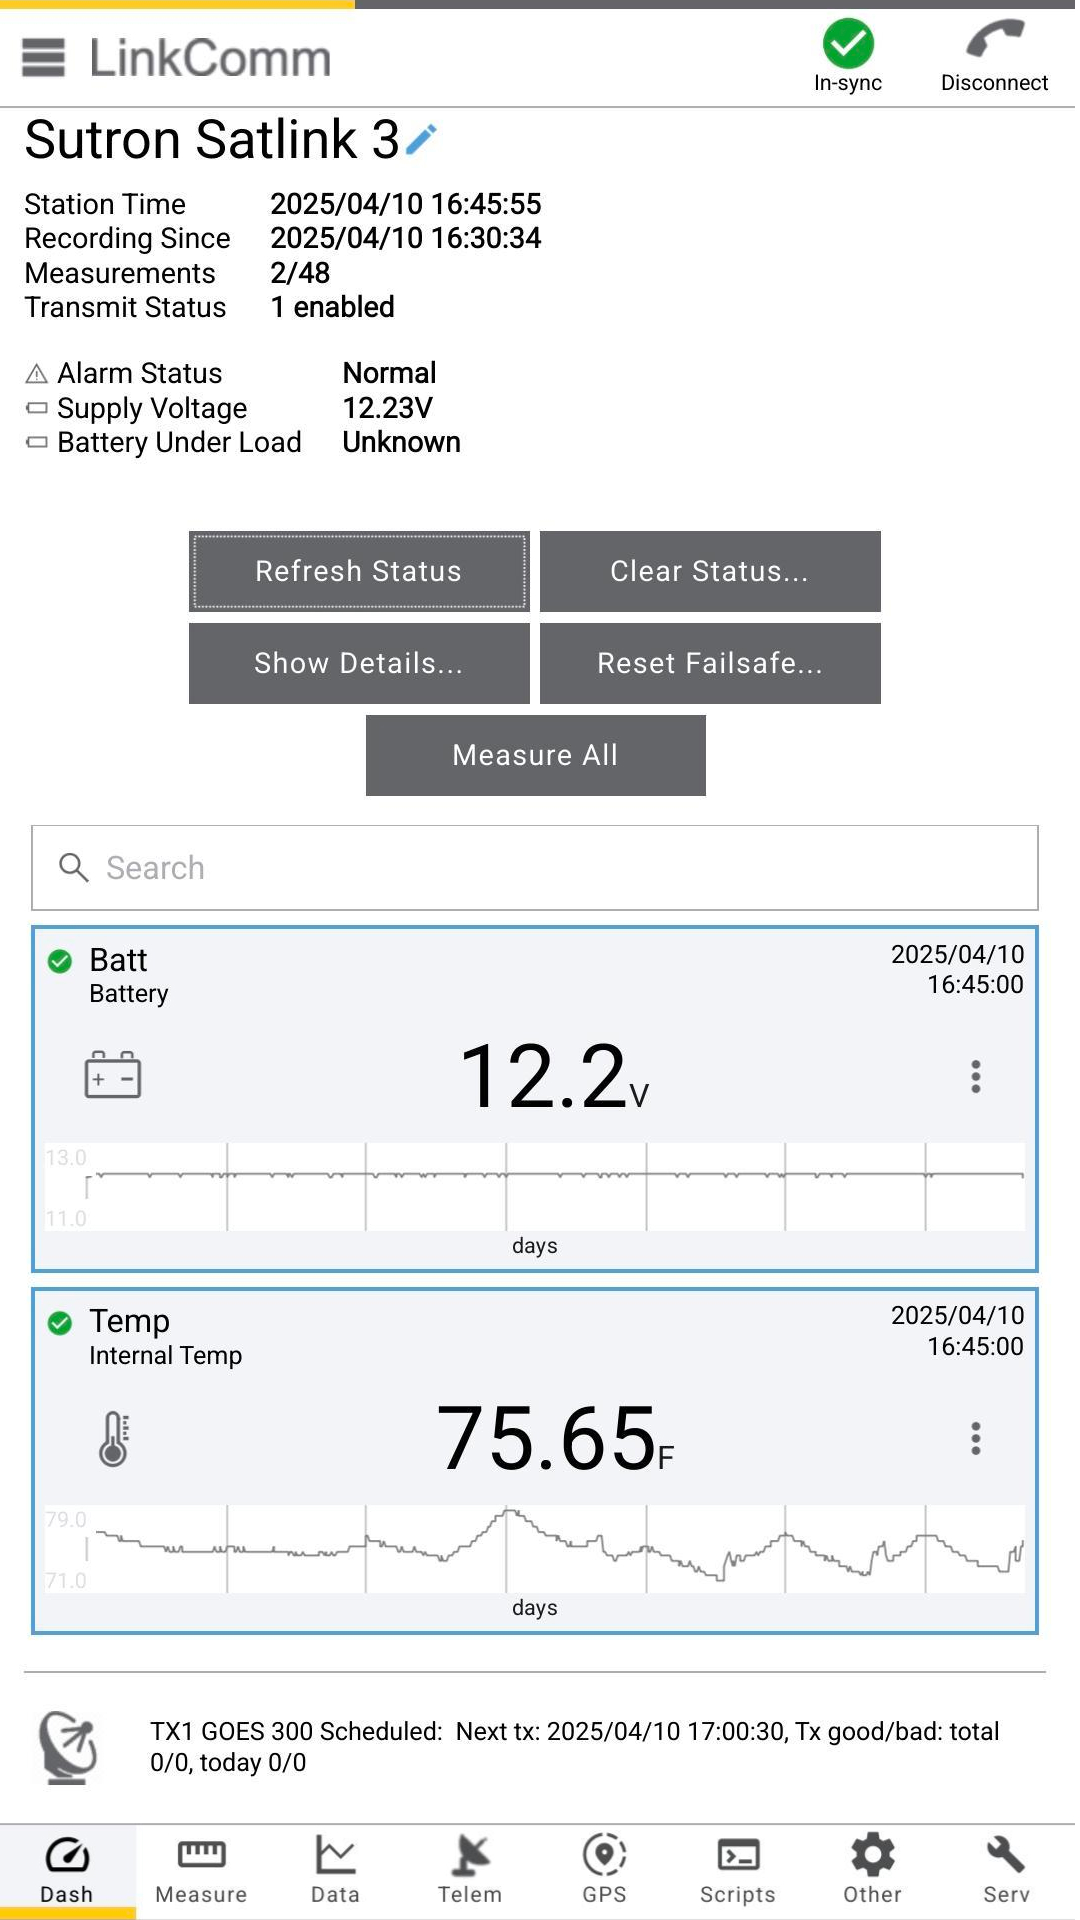Viewport: 1080px width, 1920px height.
Task: Switch to the Measure tab
Action: pyautogui.click(x=201, y=1870)
